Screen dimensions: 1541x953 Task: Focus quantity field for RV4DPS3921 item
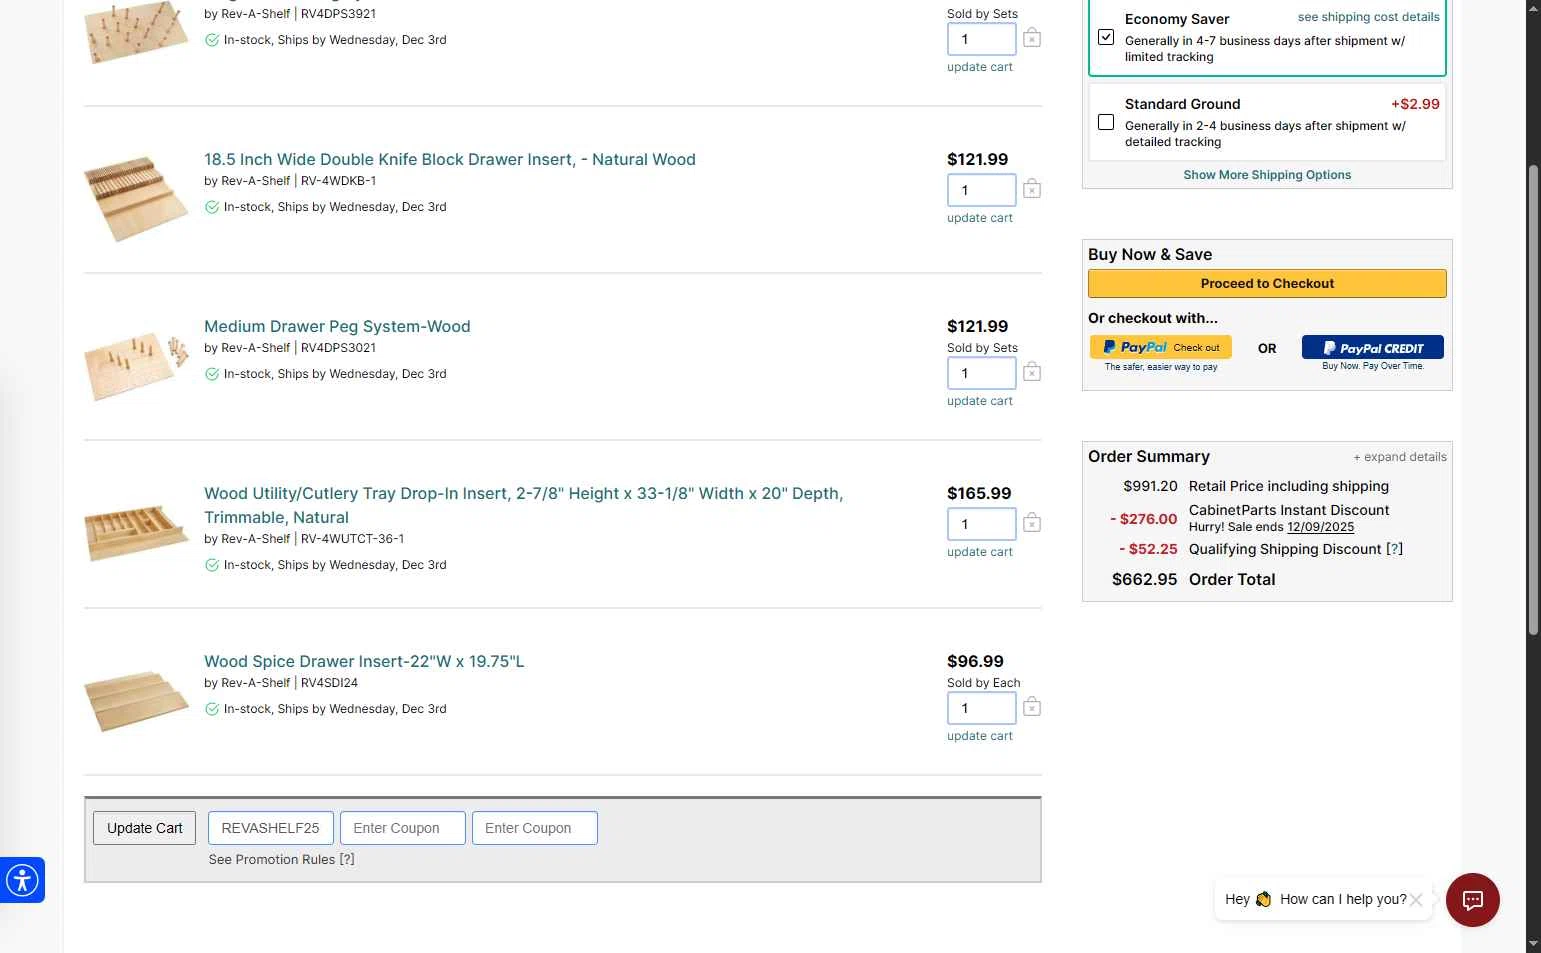[982, 39]
